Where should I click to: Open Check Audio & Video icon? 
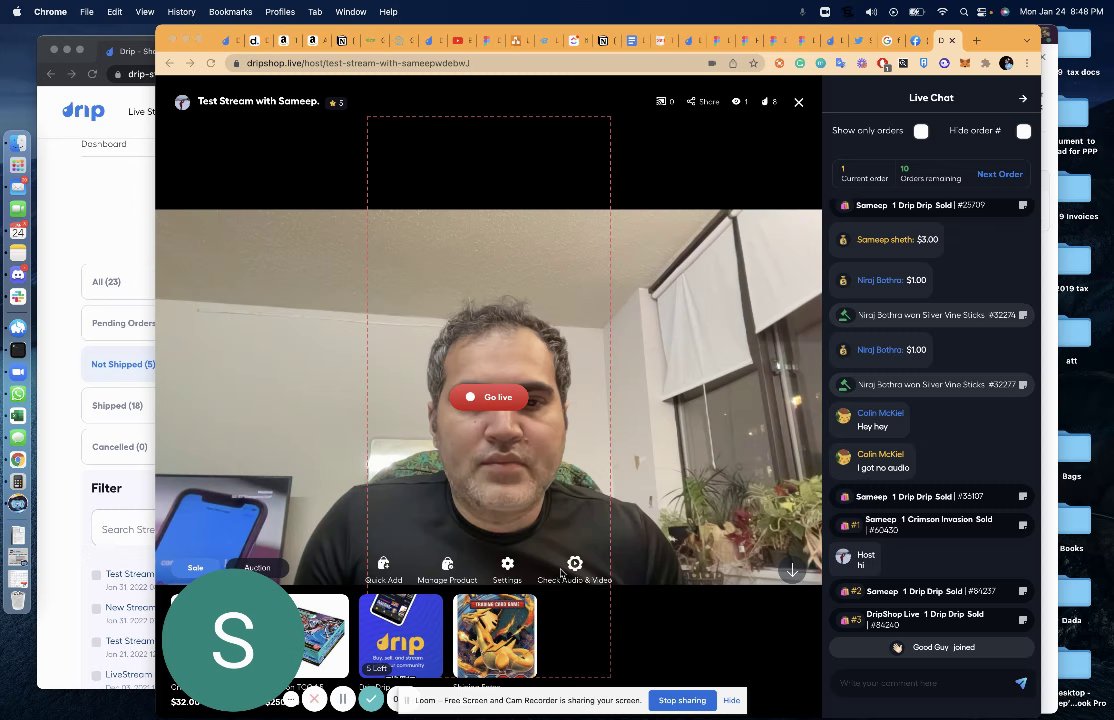(x=575, y=564)
